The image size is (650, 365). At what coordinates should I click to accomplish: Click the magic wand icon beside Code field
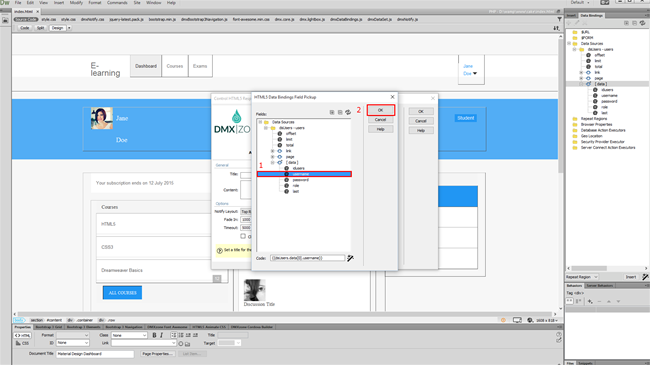350,258
